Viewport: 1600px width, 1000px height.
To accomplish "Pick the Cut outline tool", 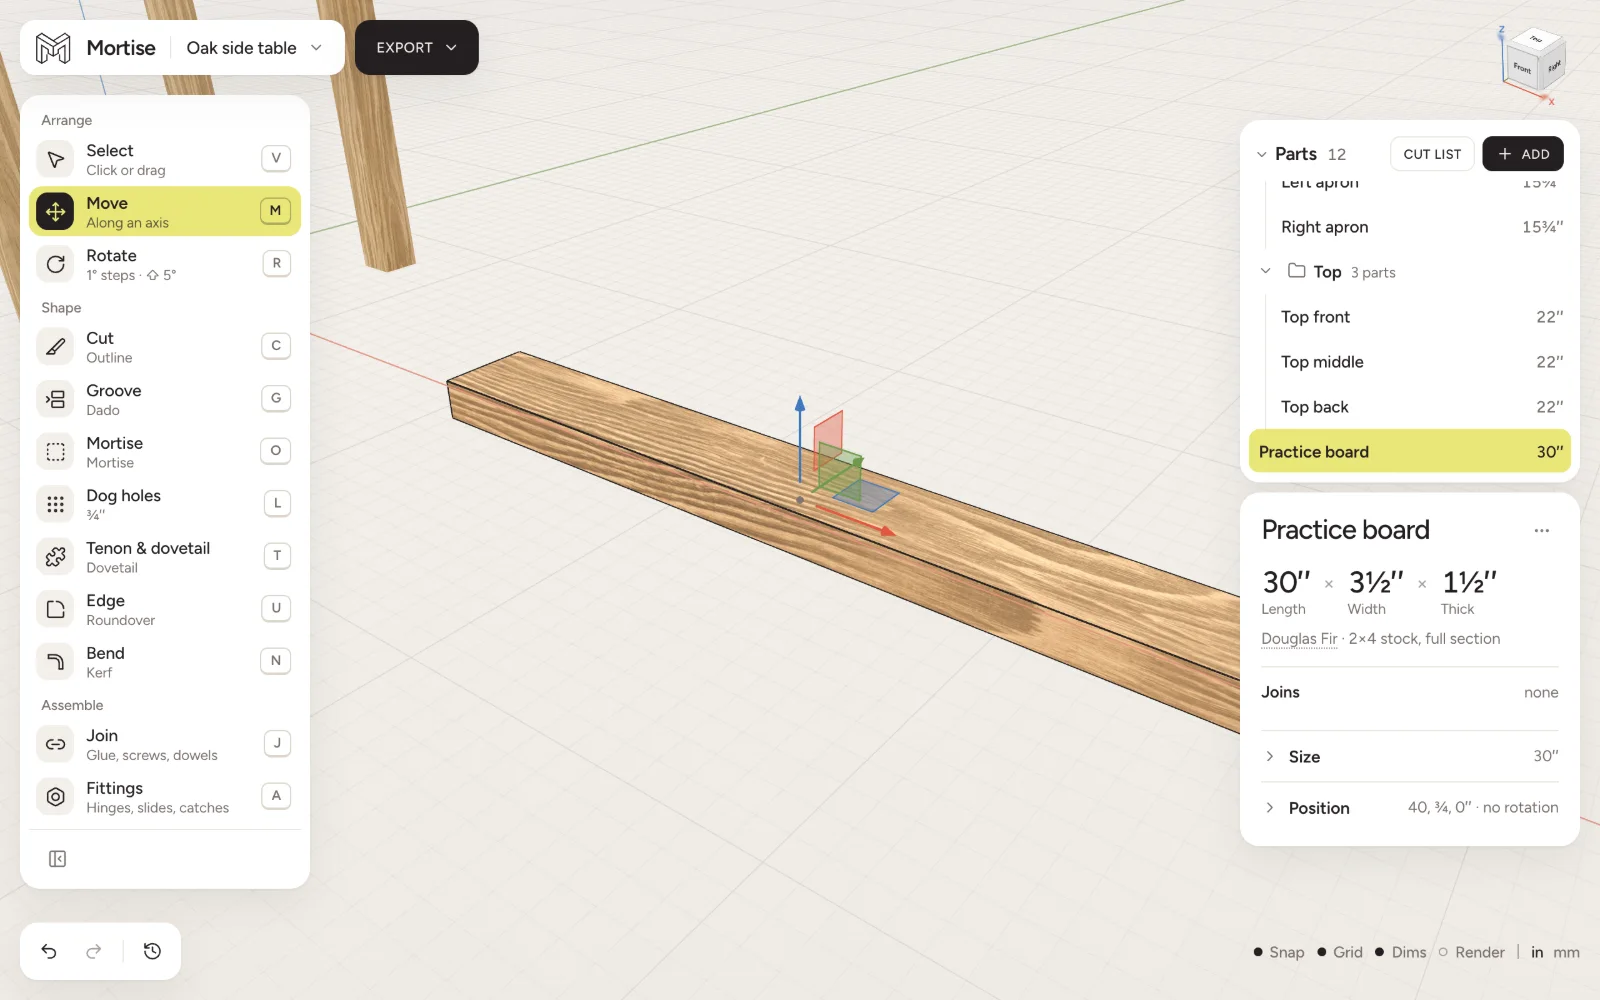I will pos(165,347).
